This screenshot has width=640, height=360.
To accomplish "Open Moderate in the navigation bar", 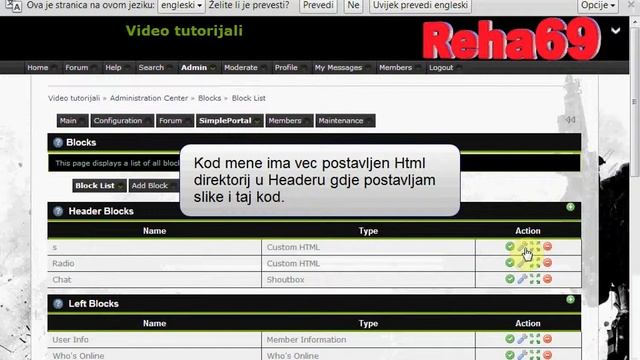I will [241, 68].
